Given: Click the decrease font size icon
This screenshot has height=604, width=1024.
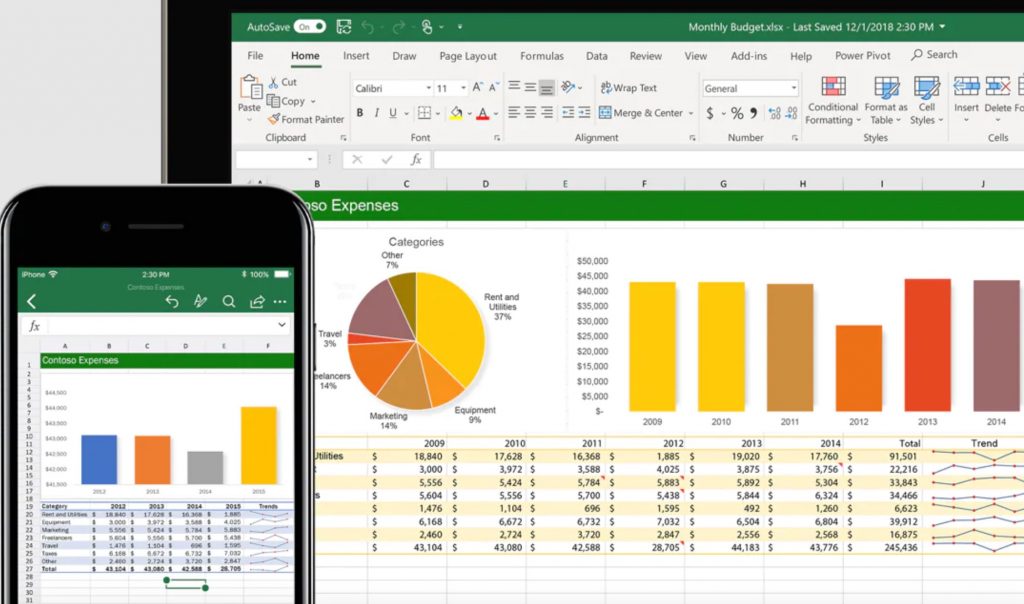Looking at the screenshot, I should pos(494,87).
